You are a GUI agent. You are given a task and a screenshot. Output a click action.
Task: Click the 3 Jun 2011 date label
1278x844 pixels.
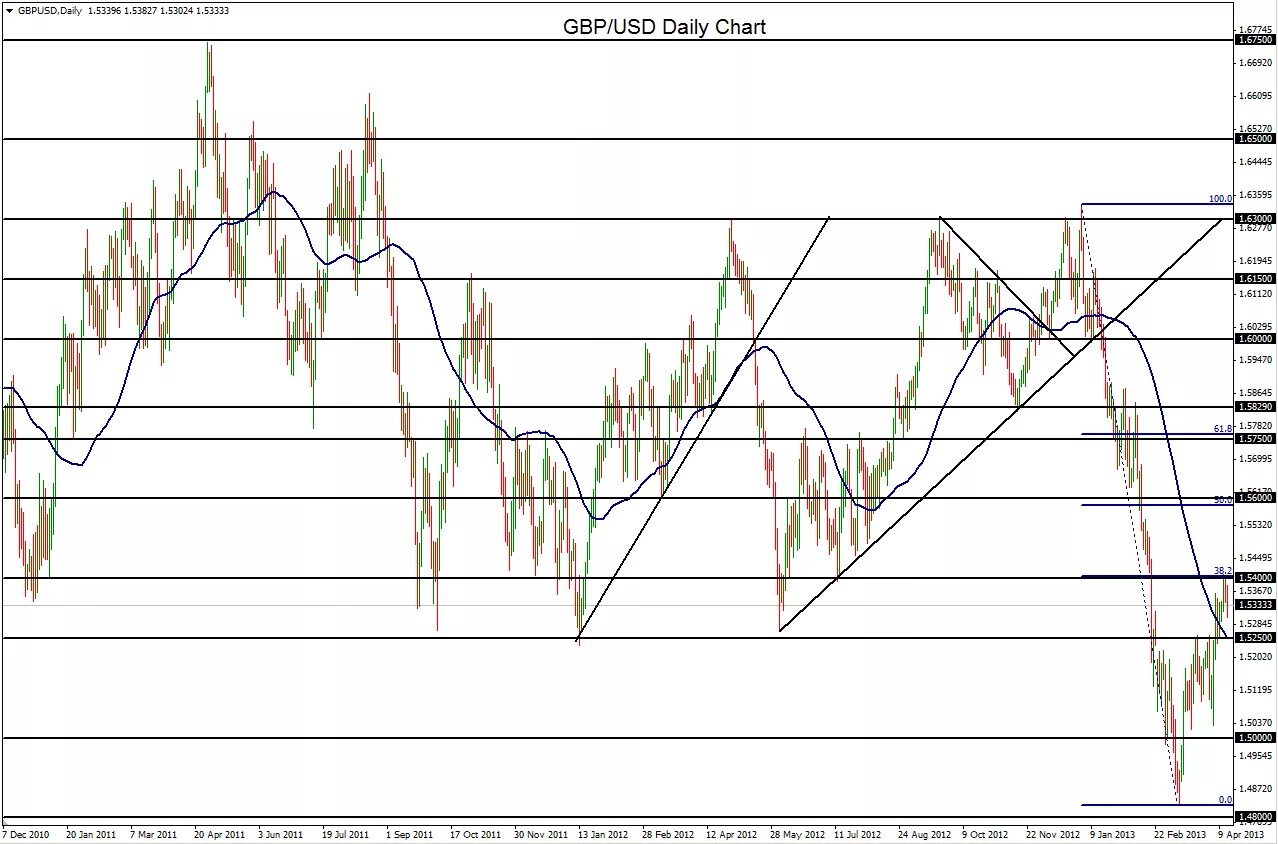click(281, 833)
